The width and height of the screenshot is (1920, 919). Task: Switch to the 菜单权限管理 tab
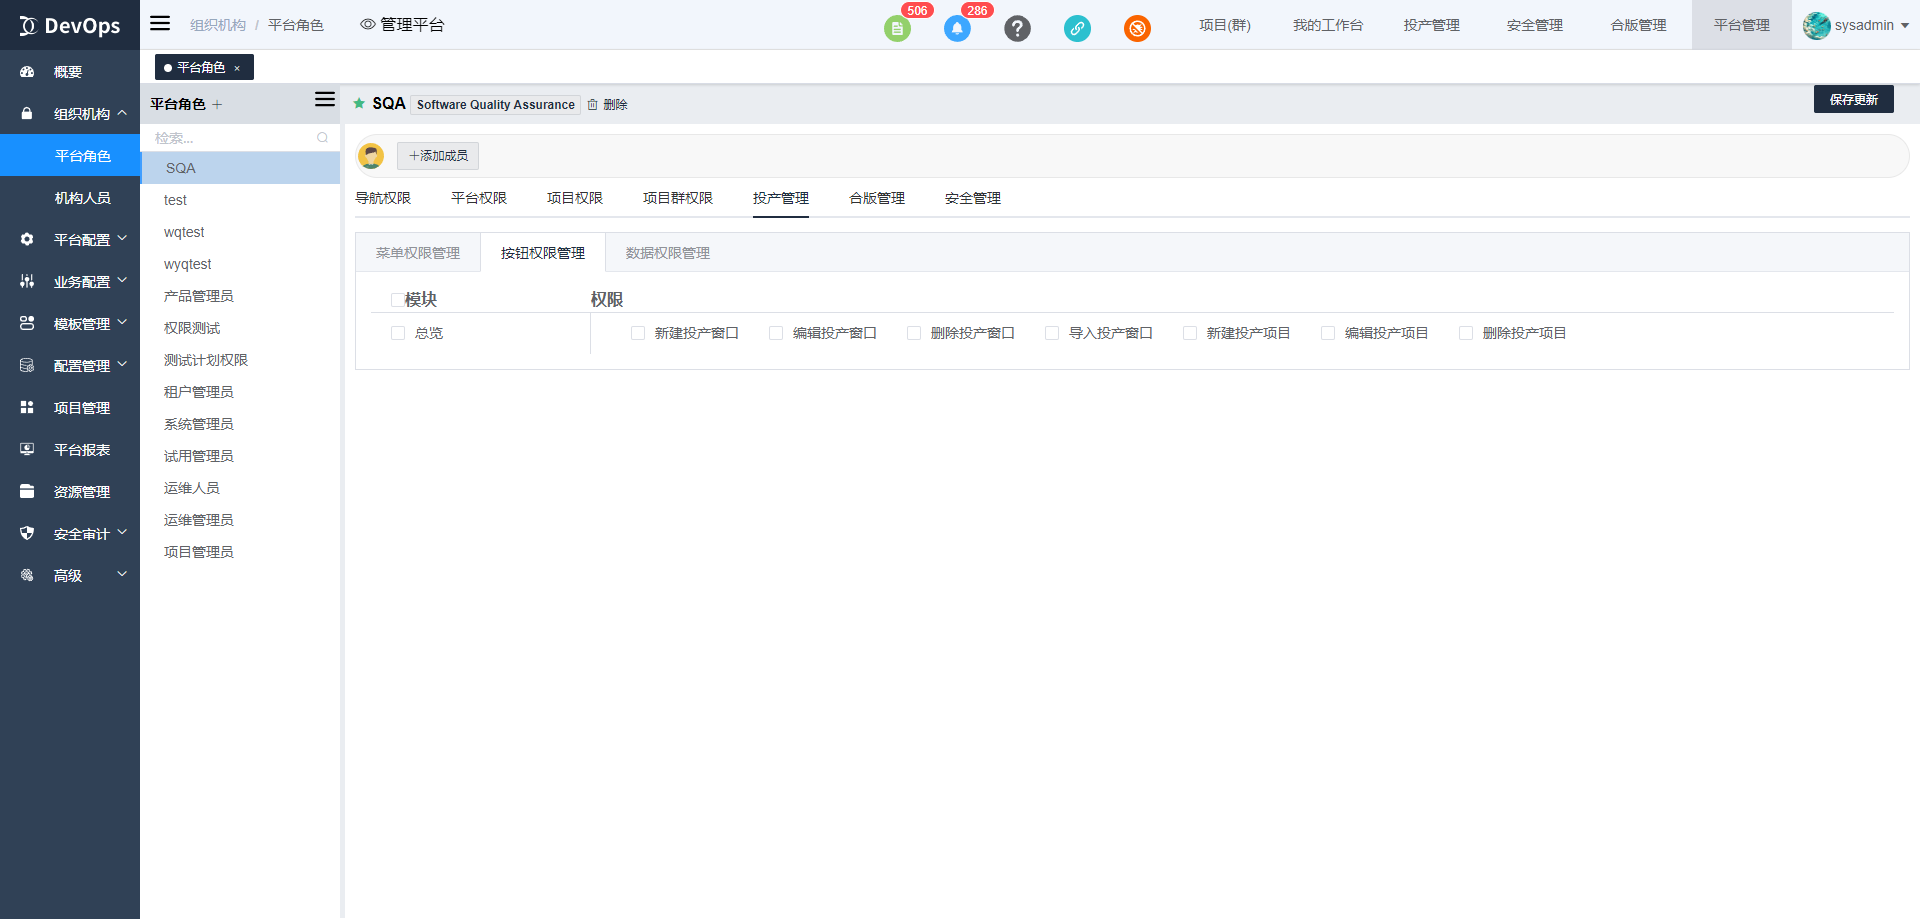coord(418,253)
